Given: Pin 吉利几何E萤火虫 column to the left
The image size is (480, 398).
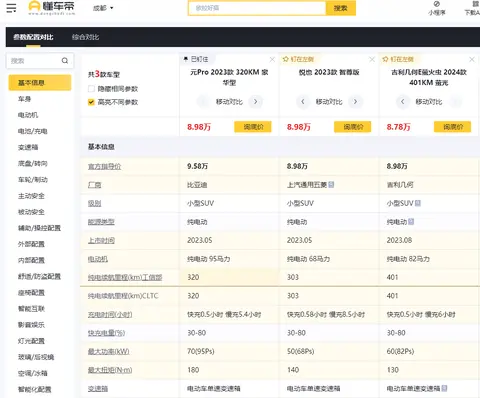Looking at the screenshot, I should click(398, 59).
